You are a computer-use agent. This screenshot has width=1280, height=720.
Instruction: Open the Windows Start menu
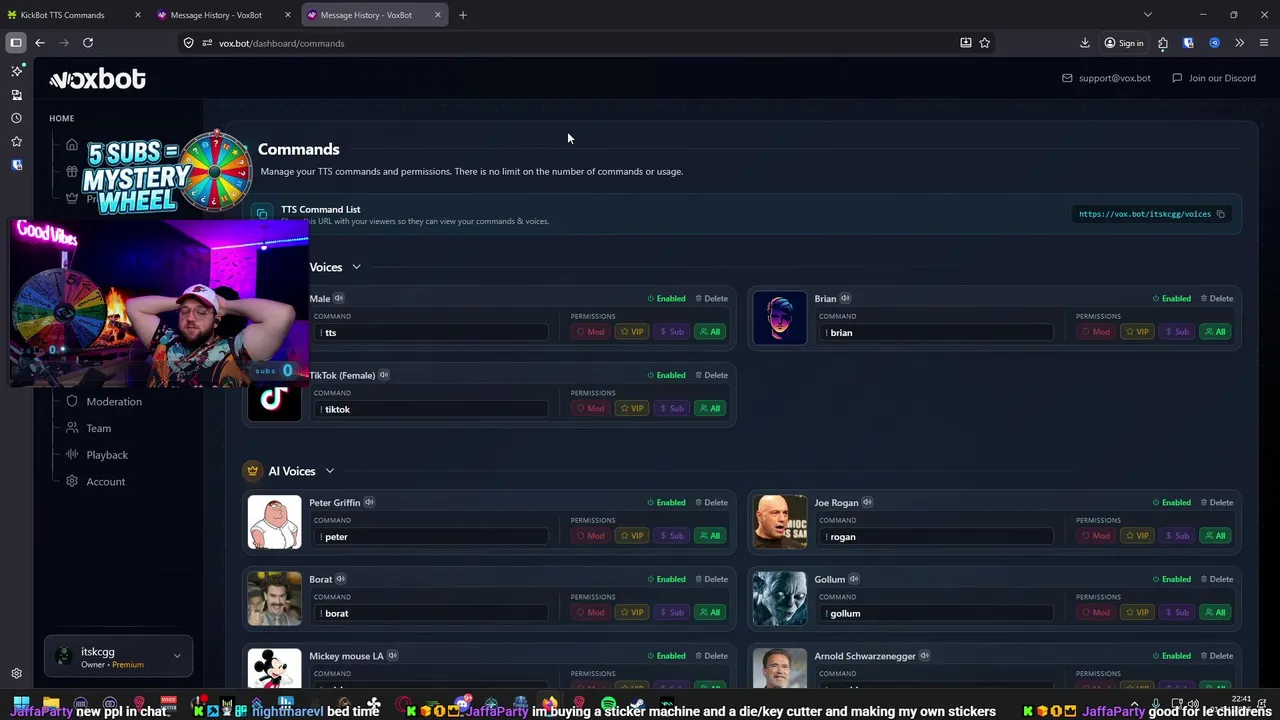[x=20, y=704]
